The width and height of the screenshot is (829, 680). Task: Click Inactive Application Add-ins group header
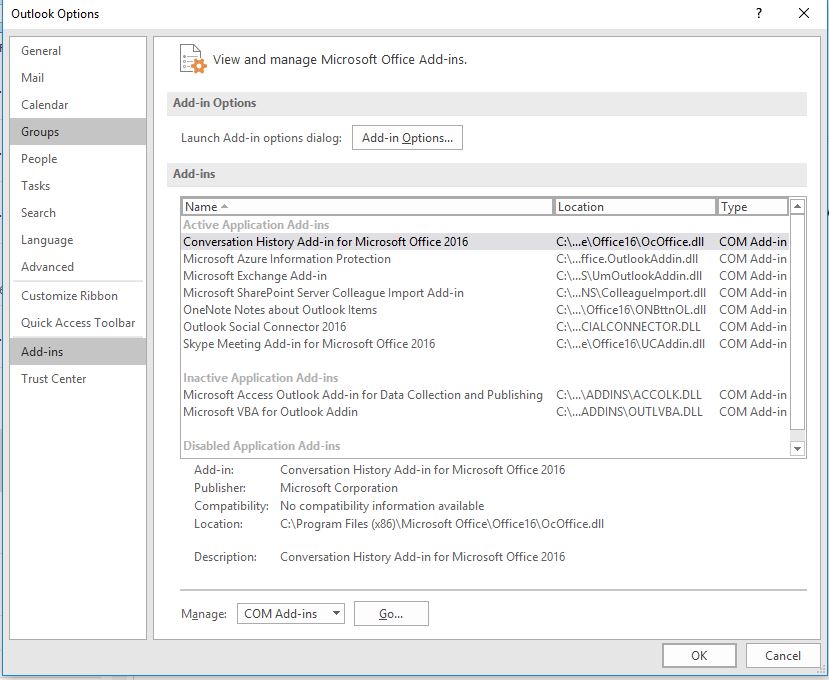[260, 378]
